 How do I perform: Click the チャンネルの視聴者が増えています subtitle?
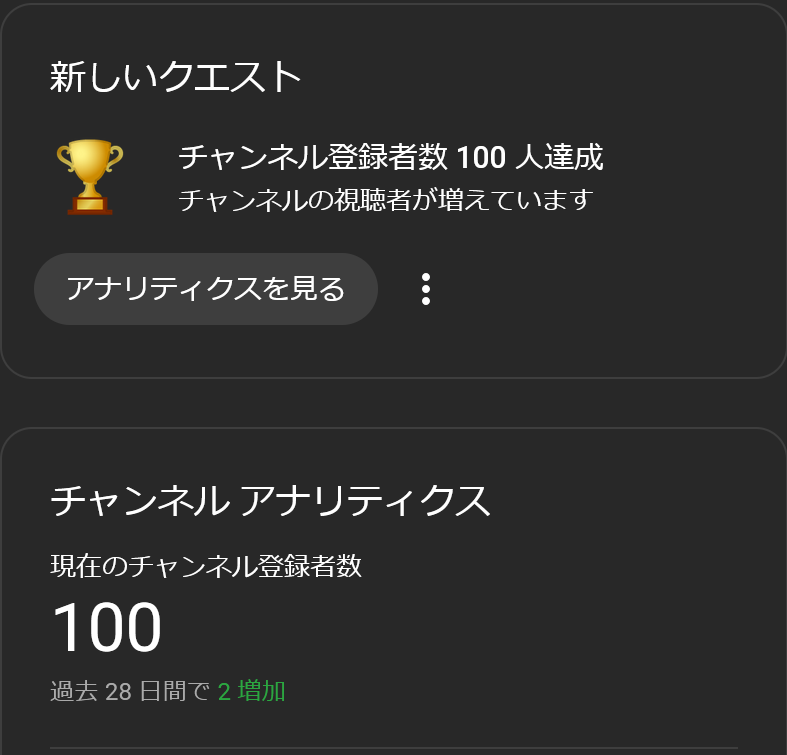pos(386,200)
